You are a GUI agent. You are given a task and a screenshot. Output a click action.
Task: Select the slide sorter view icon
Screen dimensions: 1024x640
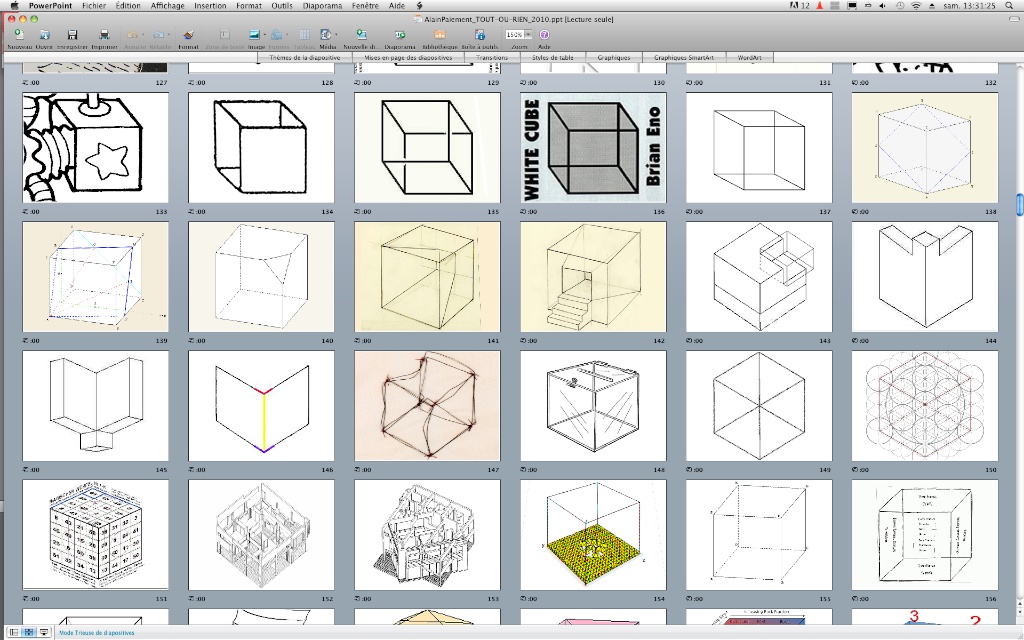click(x=29, y=632)
